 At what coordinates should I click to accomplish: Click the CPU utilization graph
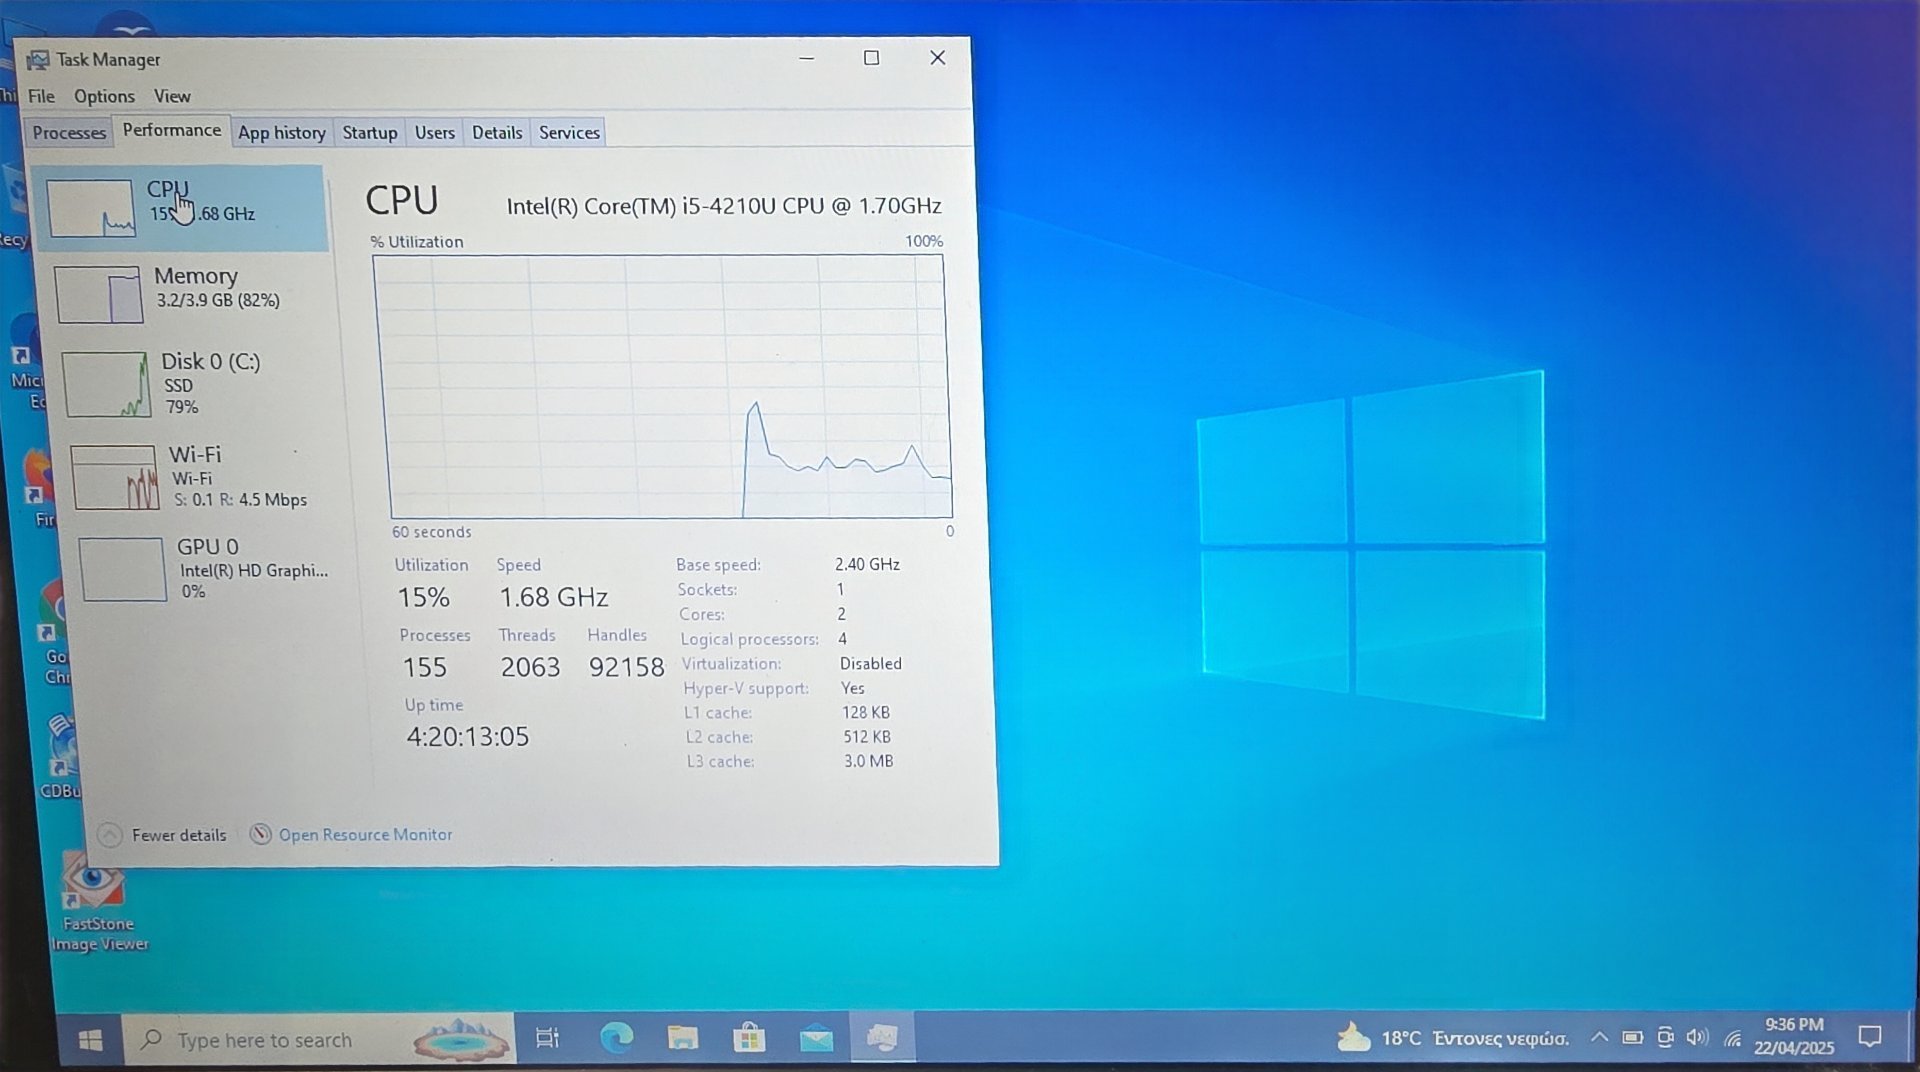click(x=662, y=386)
